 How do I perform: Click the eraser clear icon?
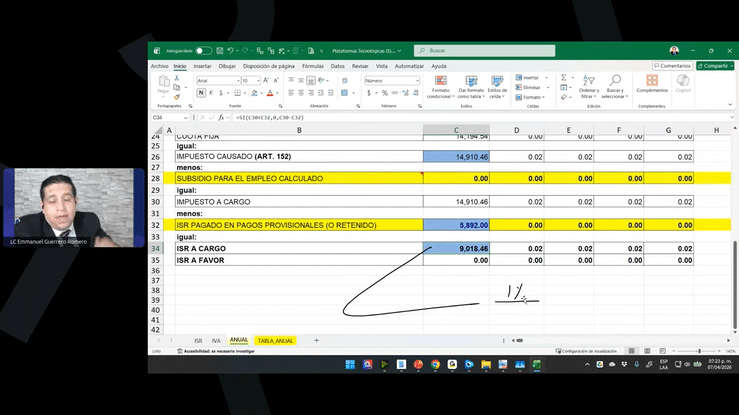pyautogui.click(x=564, y=97)
